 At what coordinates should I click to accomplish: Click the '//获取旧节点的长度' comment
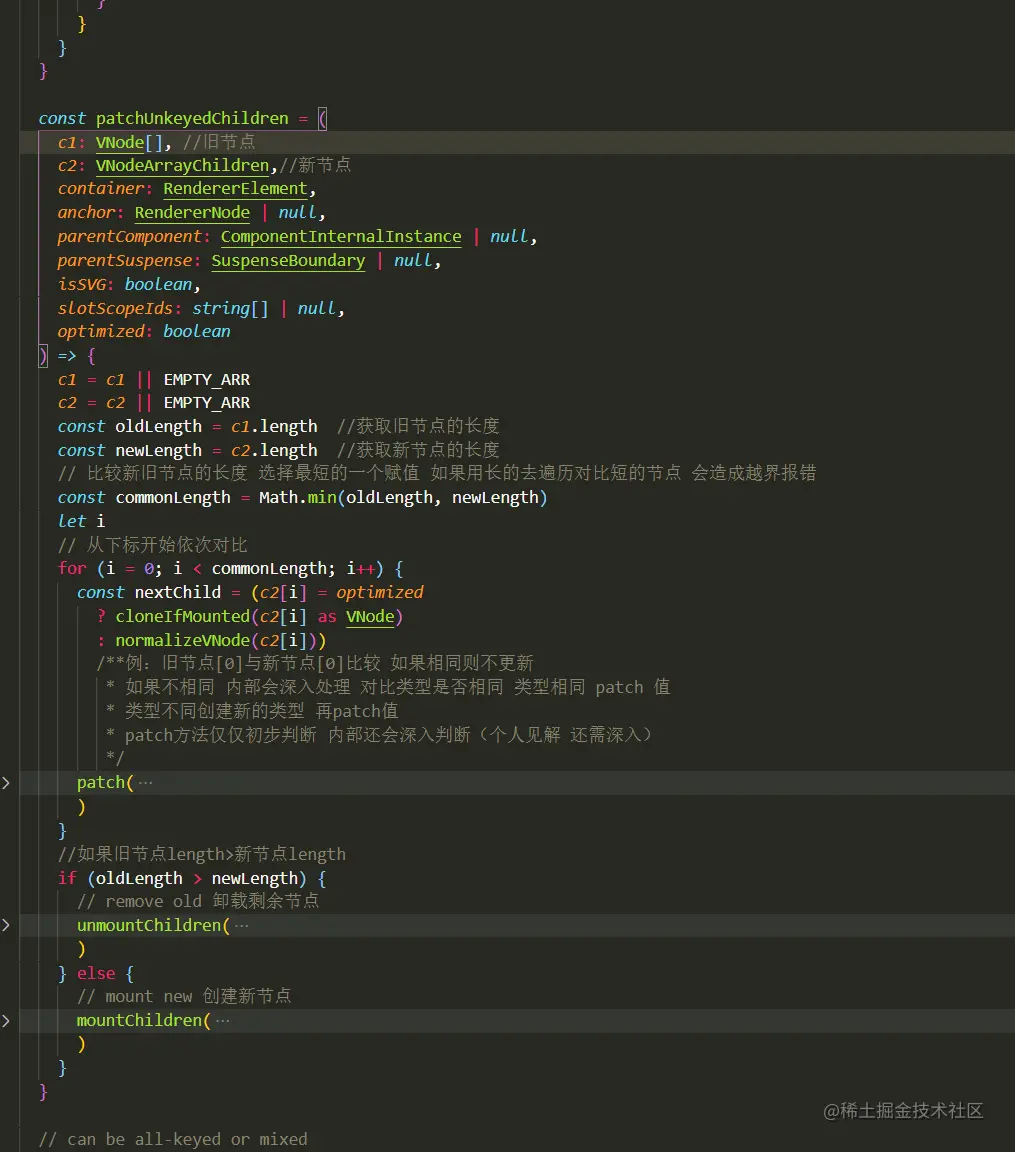pyautogui.click(x=418, y=426)
